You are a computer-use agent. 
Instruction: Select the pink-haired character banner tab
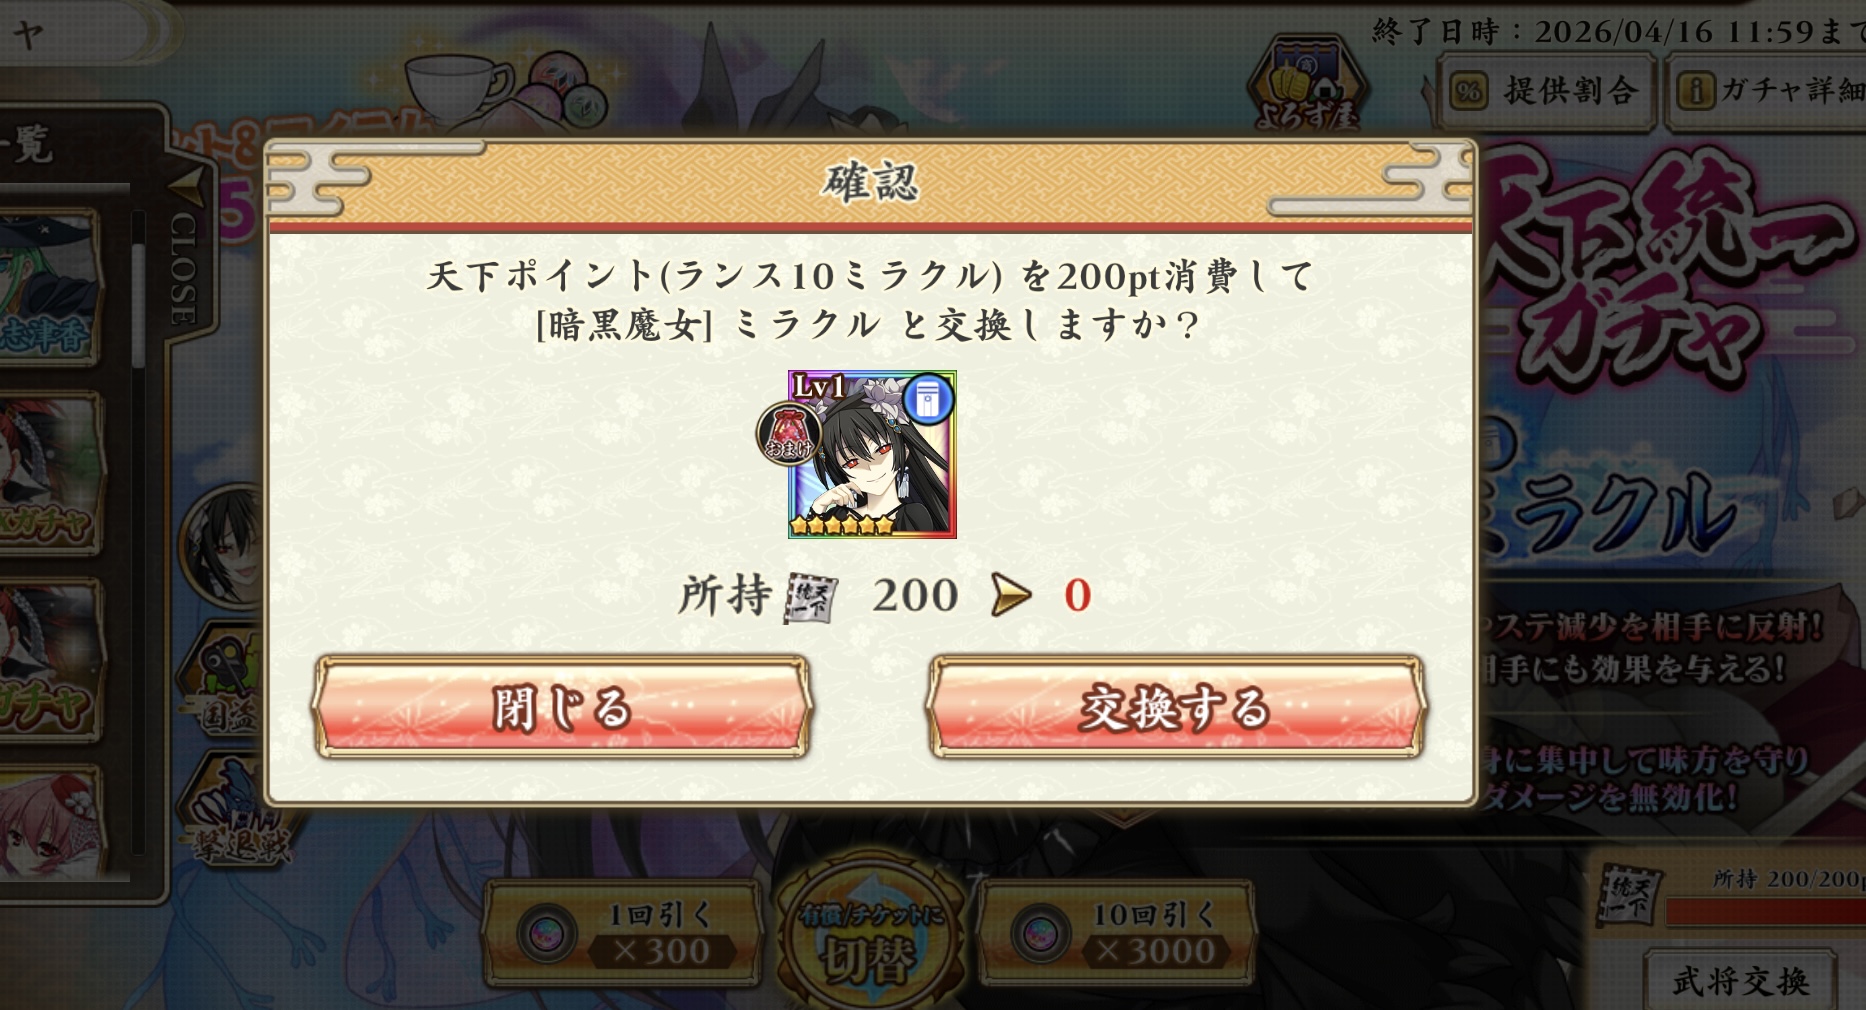click(50, 824)
